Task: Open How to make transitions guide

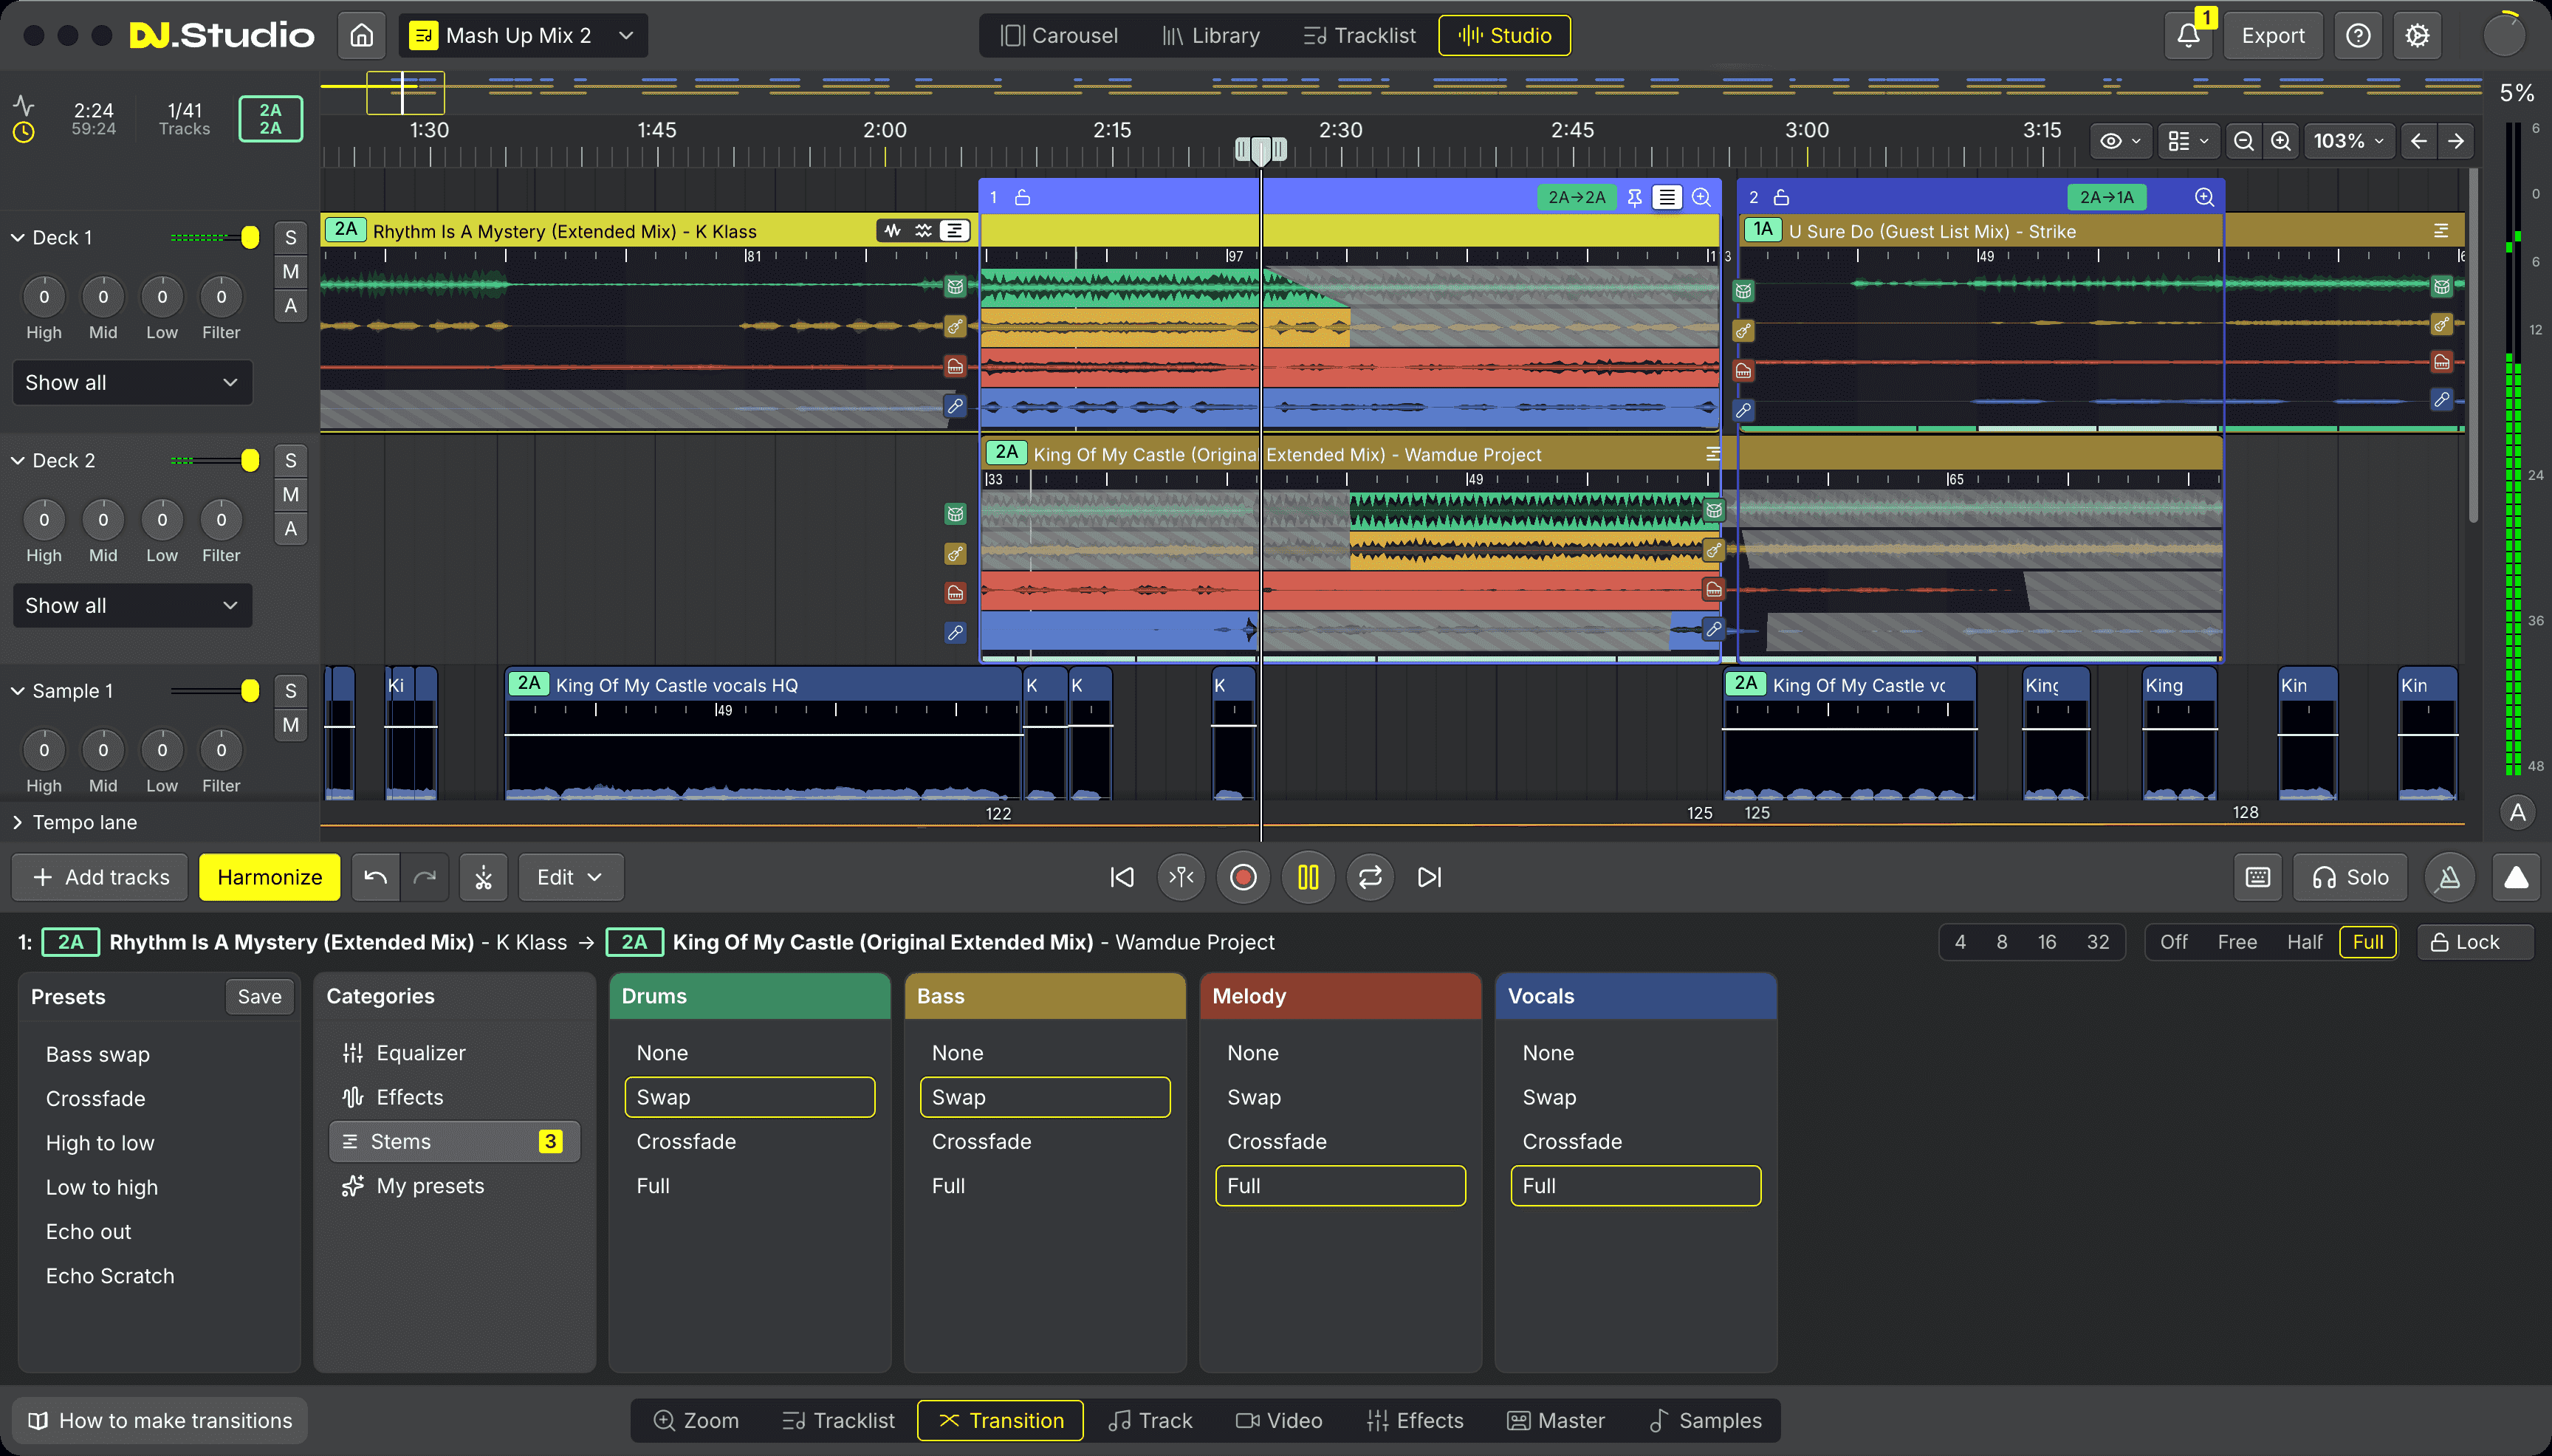Action: pos(160,1420)
